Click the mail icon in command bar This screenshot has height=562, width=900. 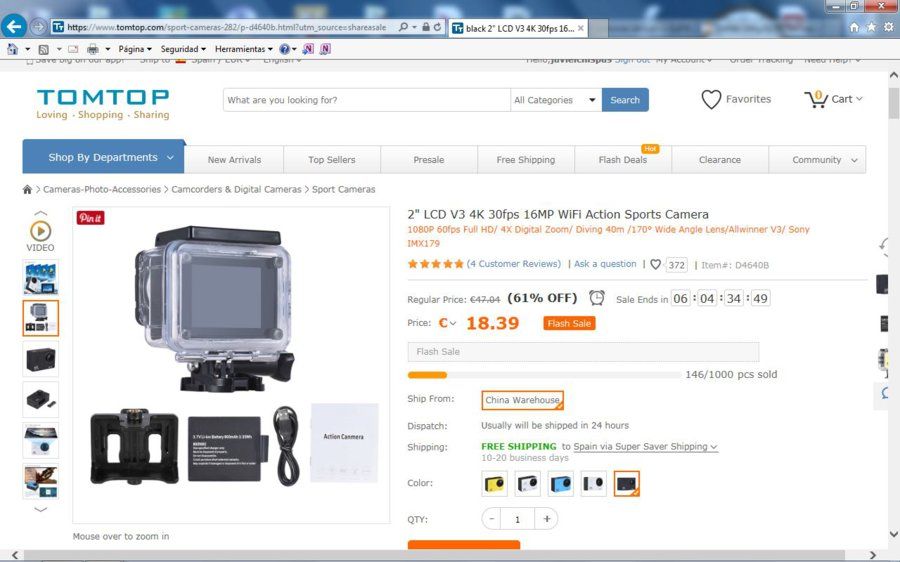73,49
